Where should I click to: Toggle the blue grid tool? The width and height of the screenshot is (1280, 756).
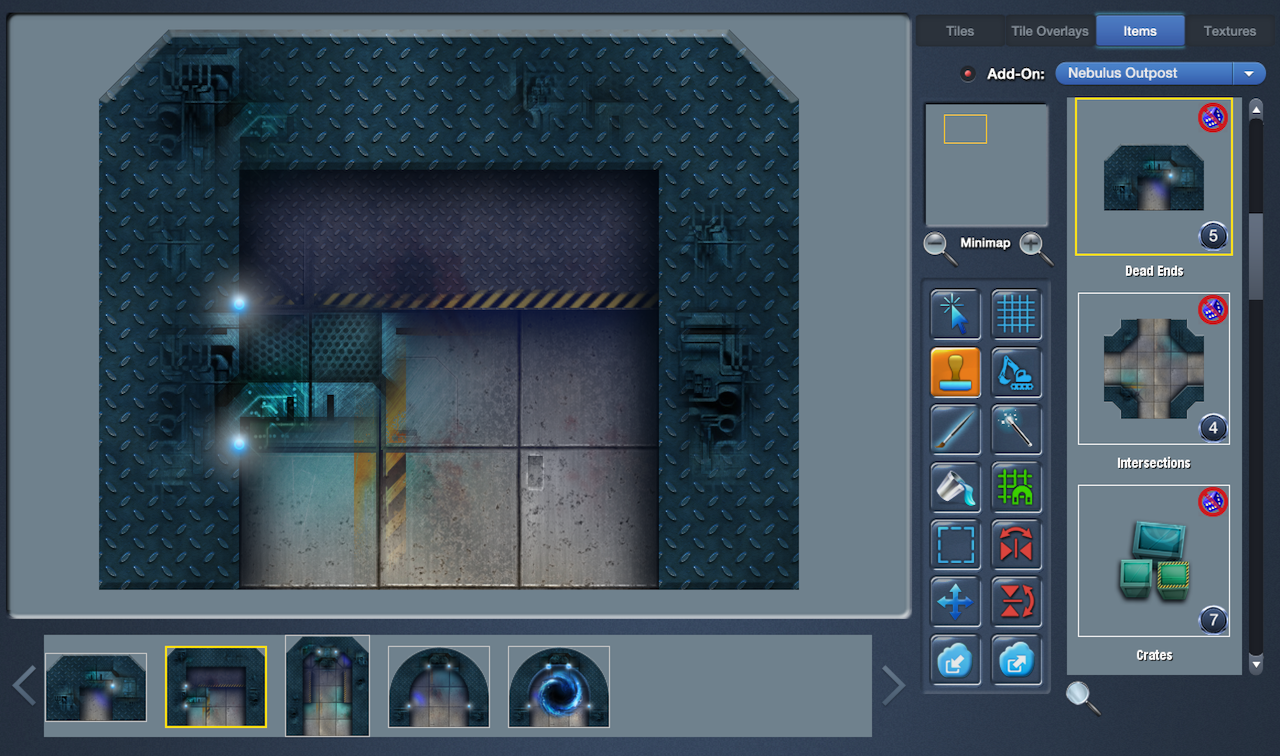coord(1016,315)
